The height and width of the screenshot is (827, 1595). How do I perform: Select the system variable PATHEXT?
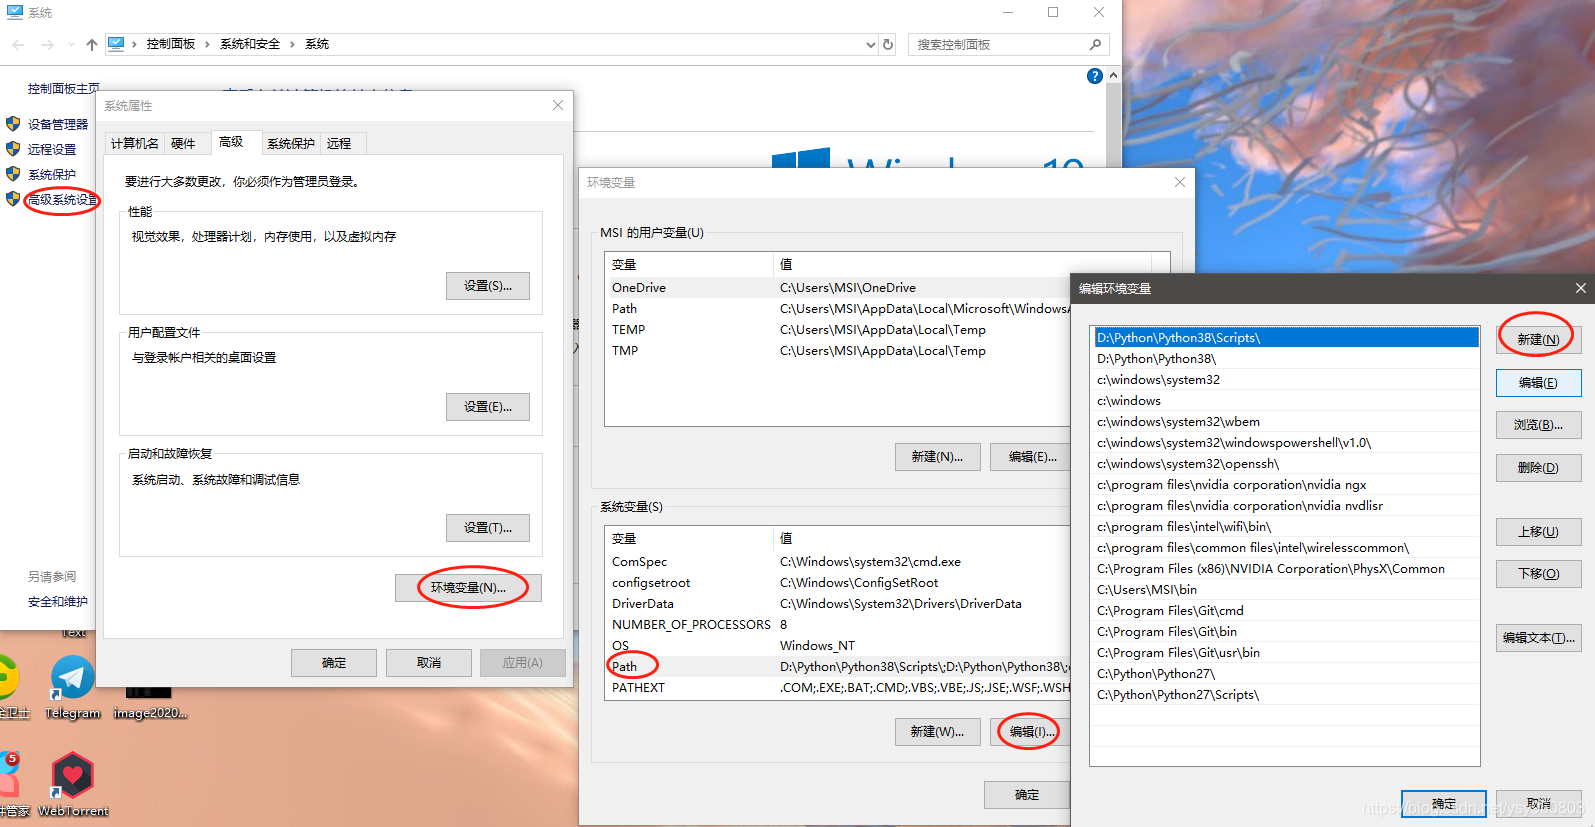tap(838, 688)
